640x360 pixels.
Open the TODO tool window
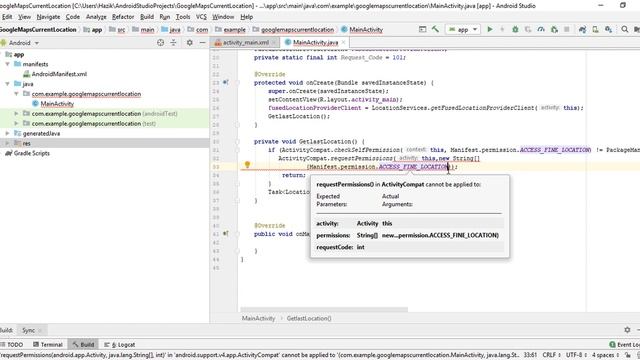(12, 344)
